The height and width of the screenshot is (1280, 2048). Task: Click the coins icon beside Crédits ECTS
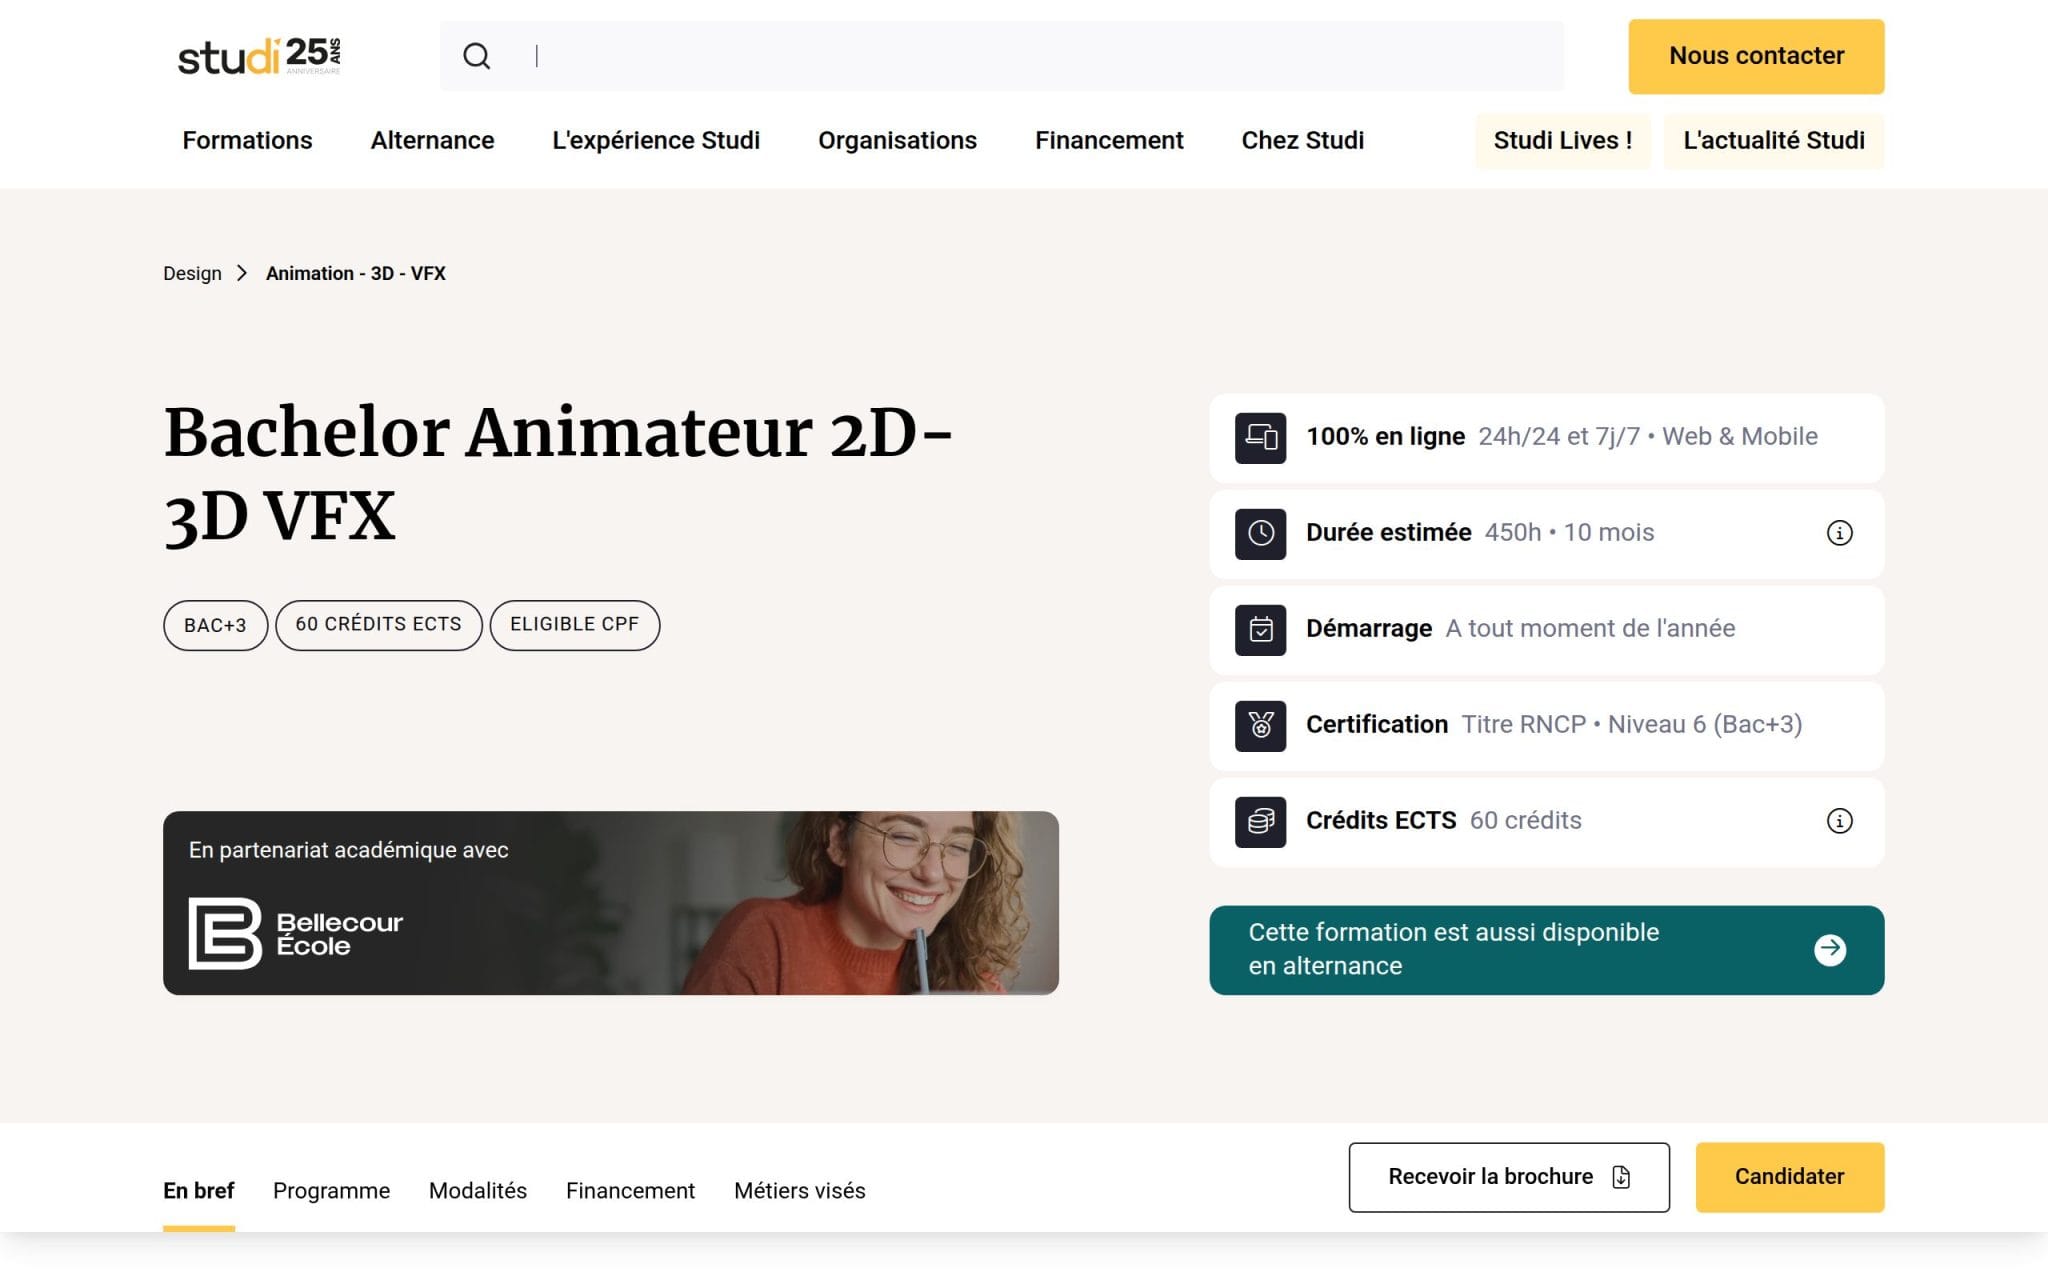coord(1260,821)
